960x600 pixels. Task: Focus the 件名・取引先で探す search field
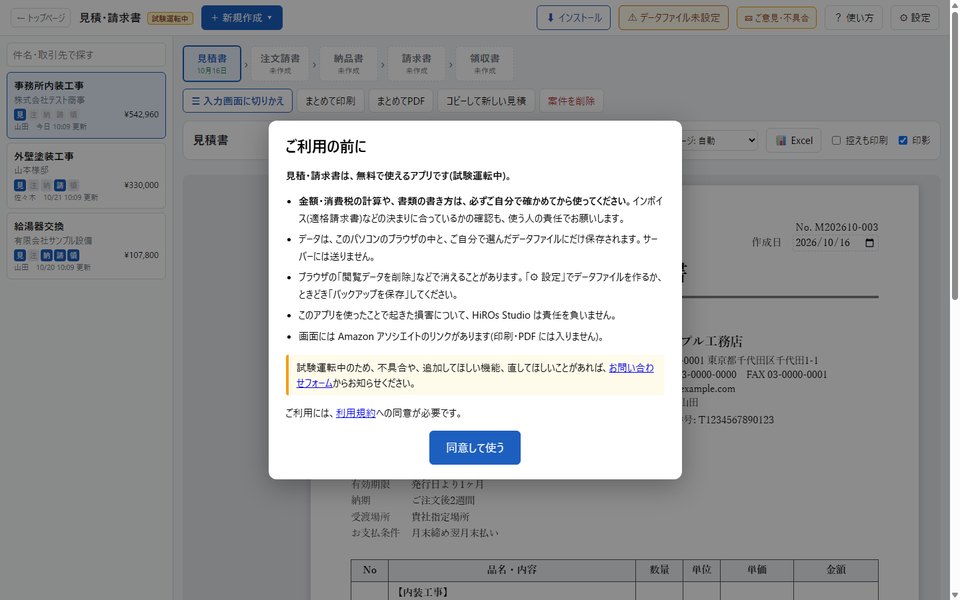coord(86,55)
